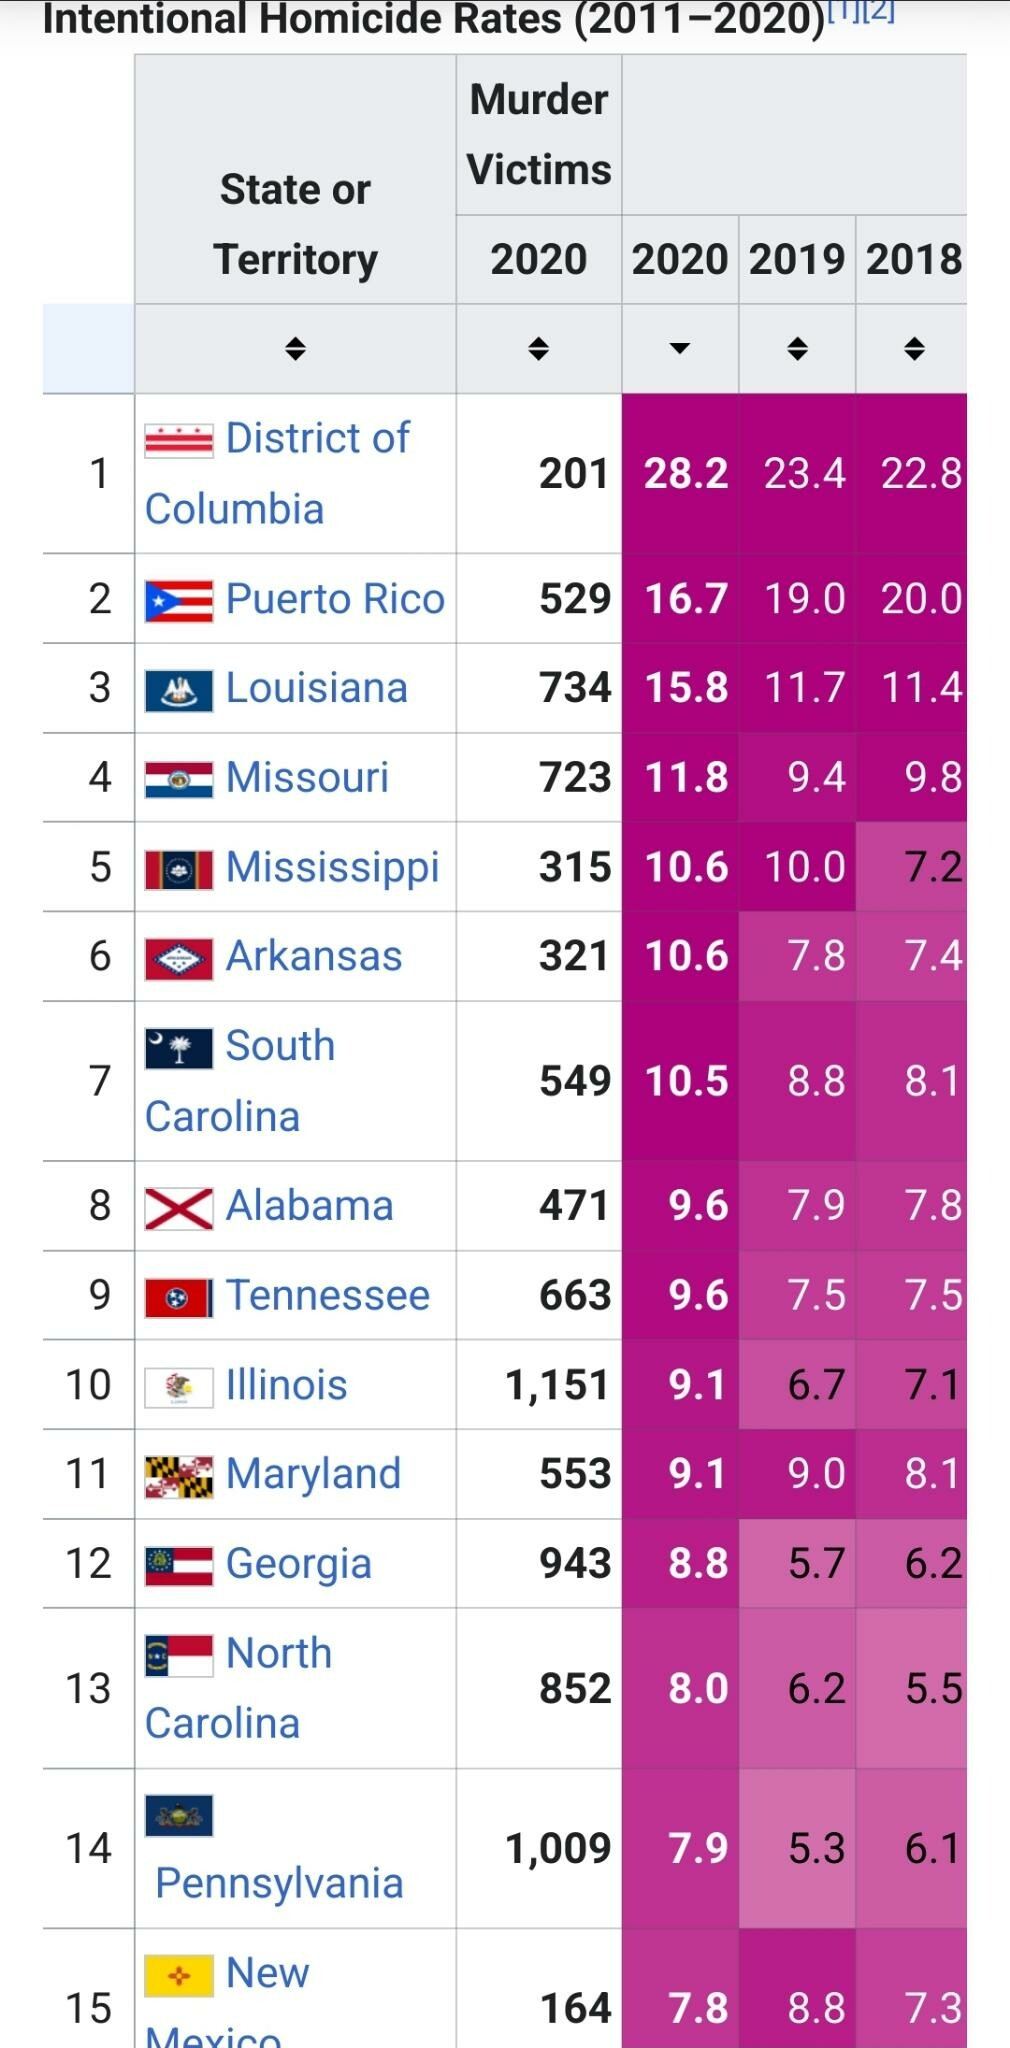Click the District of Columbia flag icon
Image resolution: width=1010 pixels, height=2048 pixels.
[178, 440]
